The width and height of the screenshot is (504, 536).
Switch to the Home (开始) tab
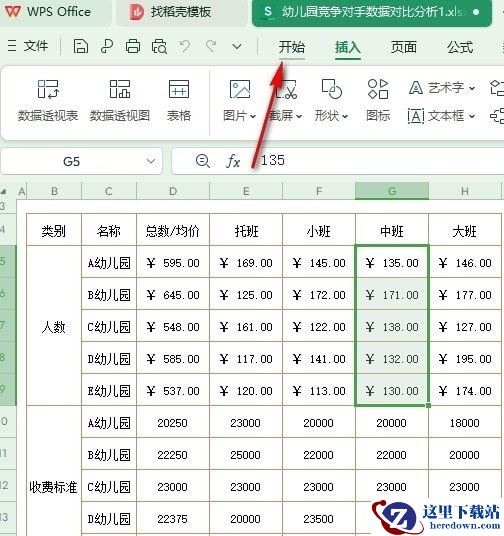(x=291, y=47)
